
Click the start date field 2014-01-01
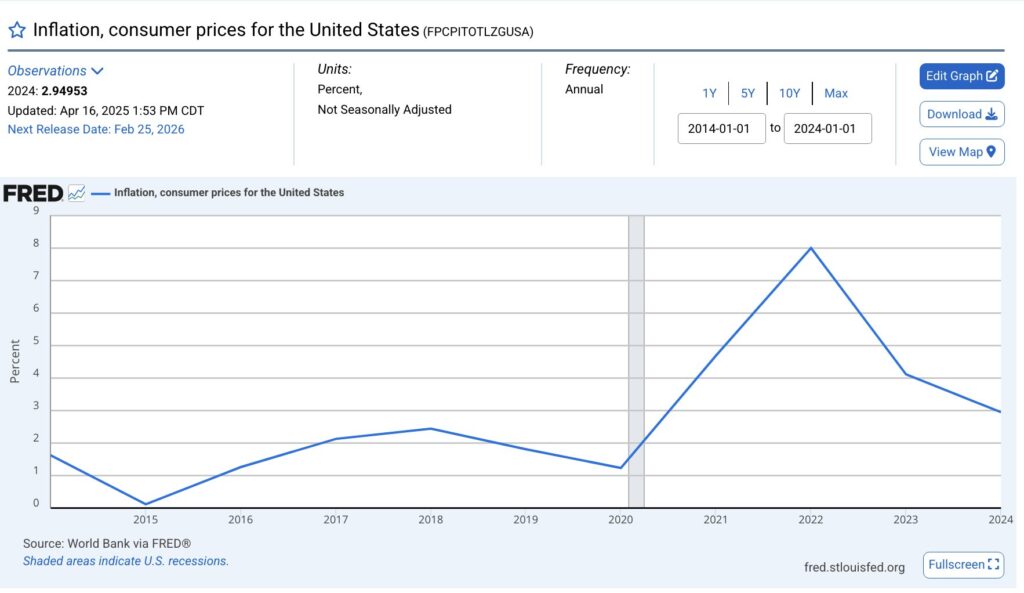[x=721, y=128]
